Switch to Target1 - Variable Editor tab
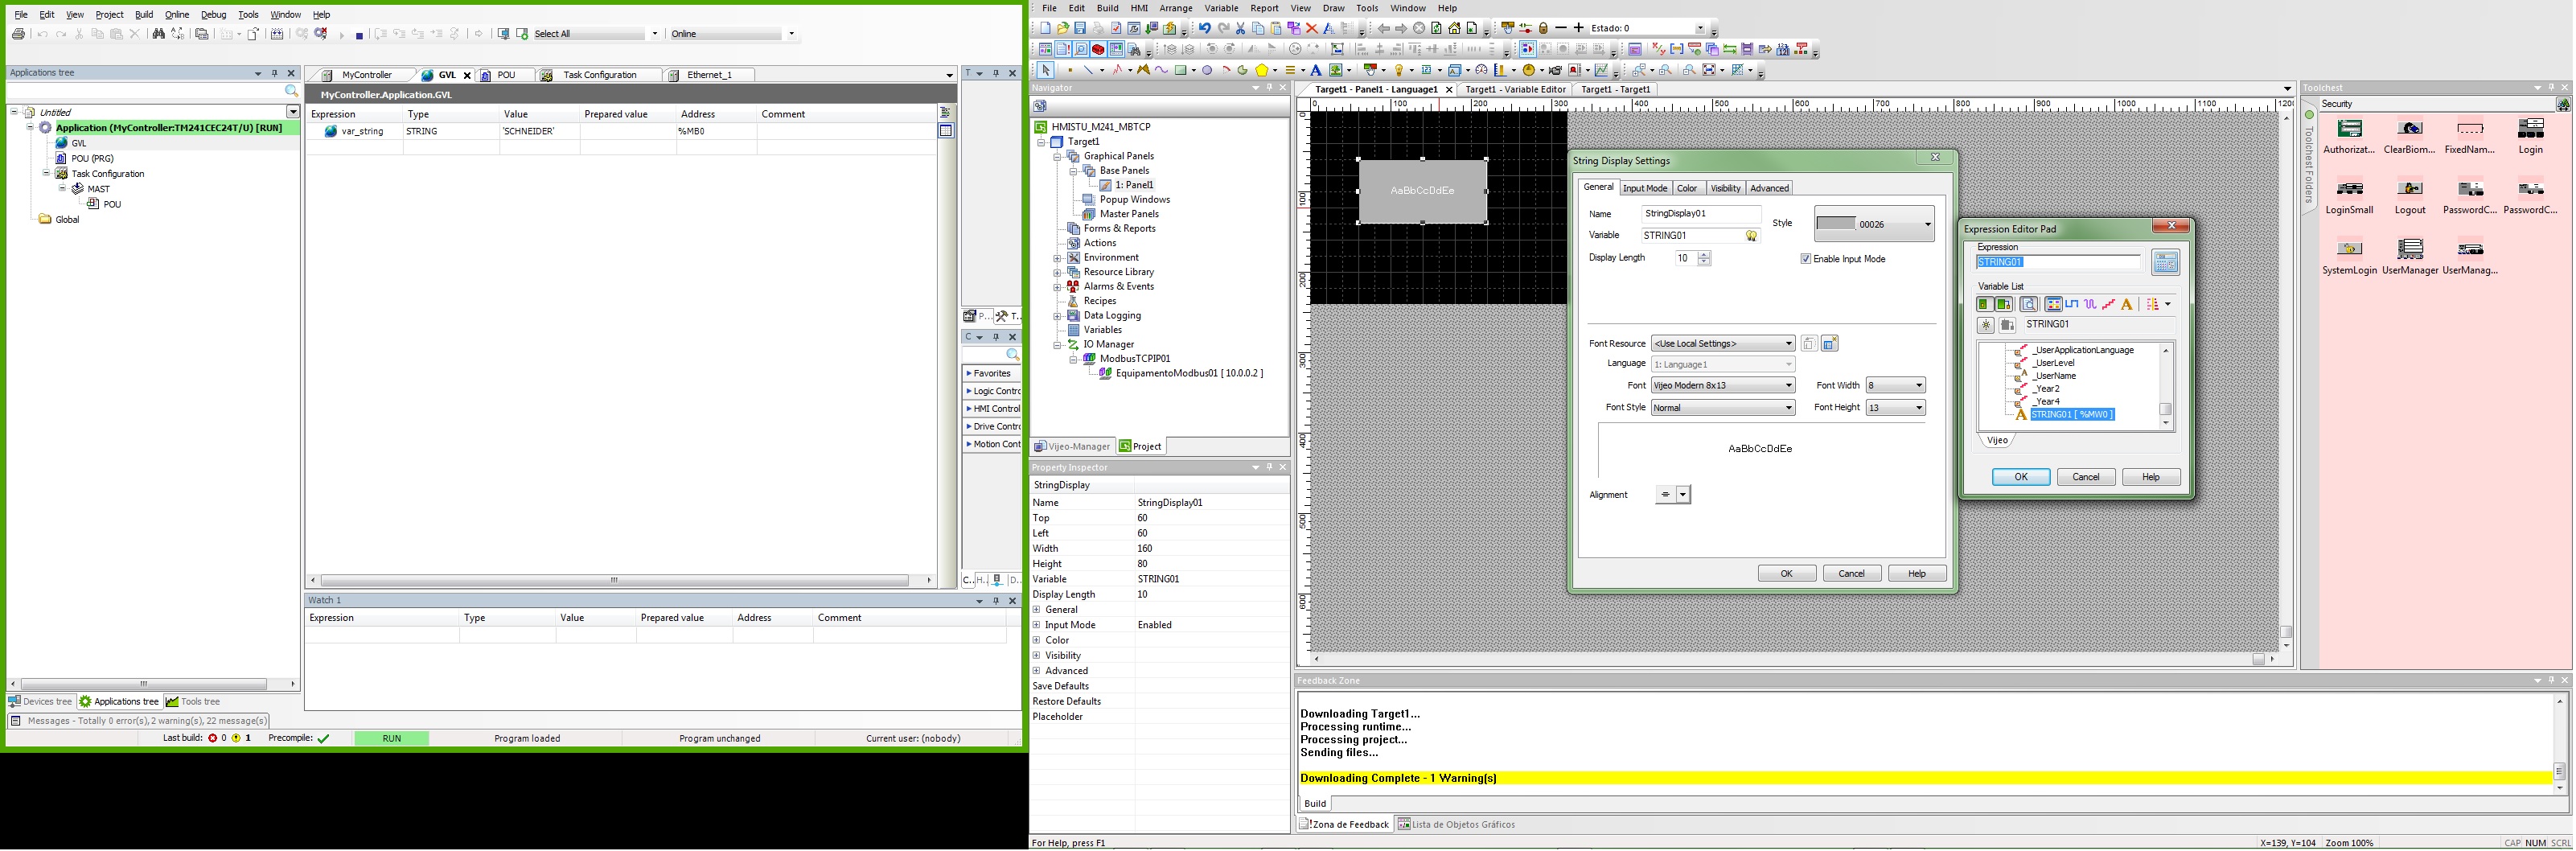This screenshot has height=851, width=2576. click(1515, 89)
